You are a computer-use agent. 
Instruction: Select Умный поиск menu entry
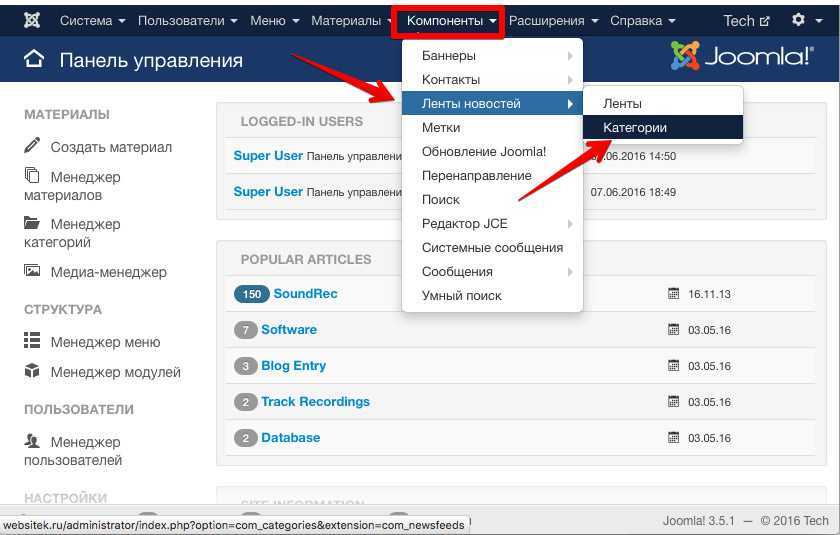(462, 295)
